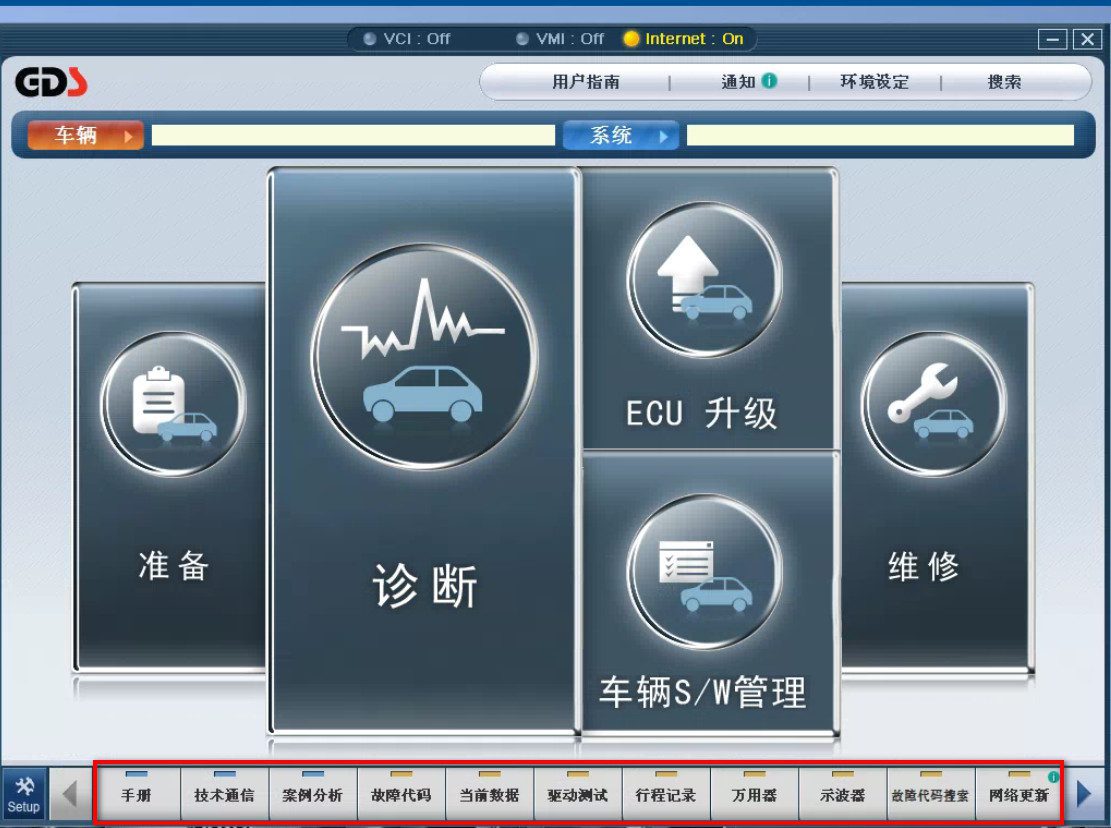The height and width of the screenshot is (828, 1111).
Task: Open the 用户指南 menu item
Action: [586, 82]
